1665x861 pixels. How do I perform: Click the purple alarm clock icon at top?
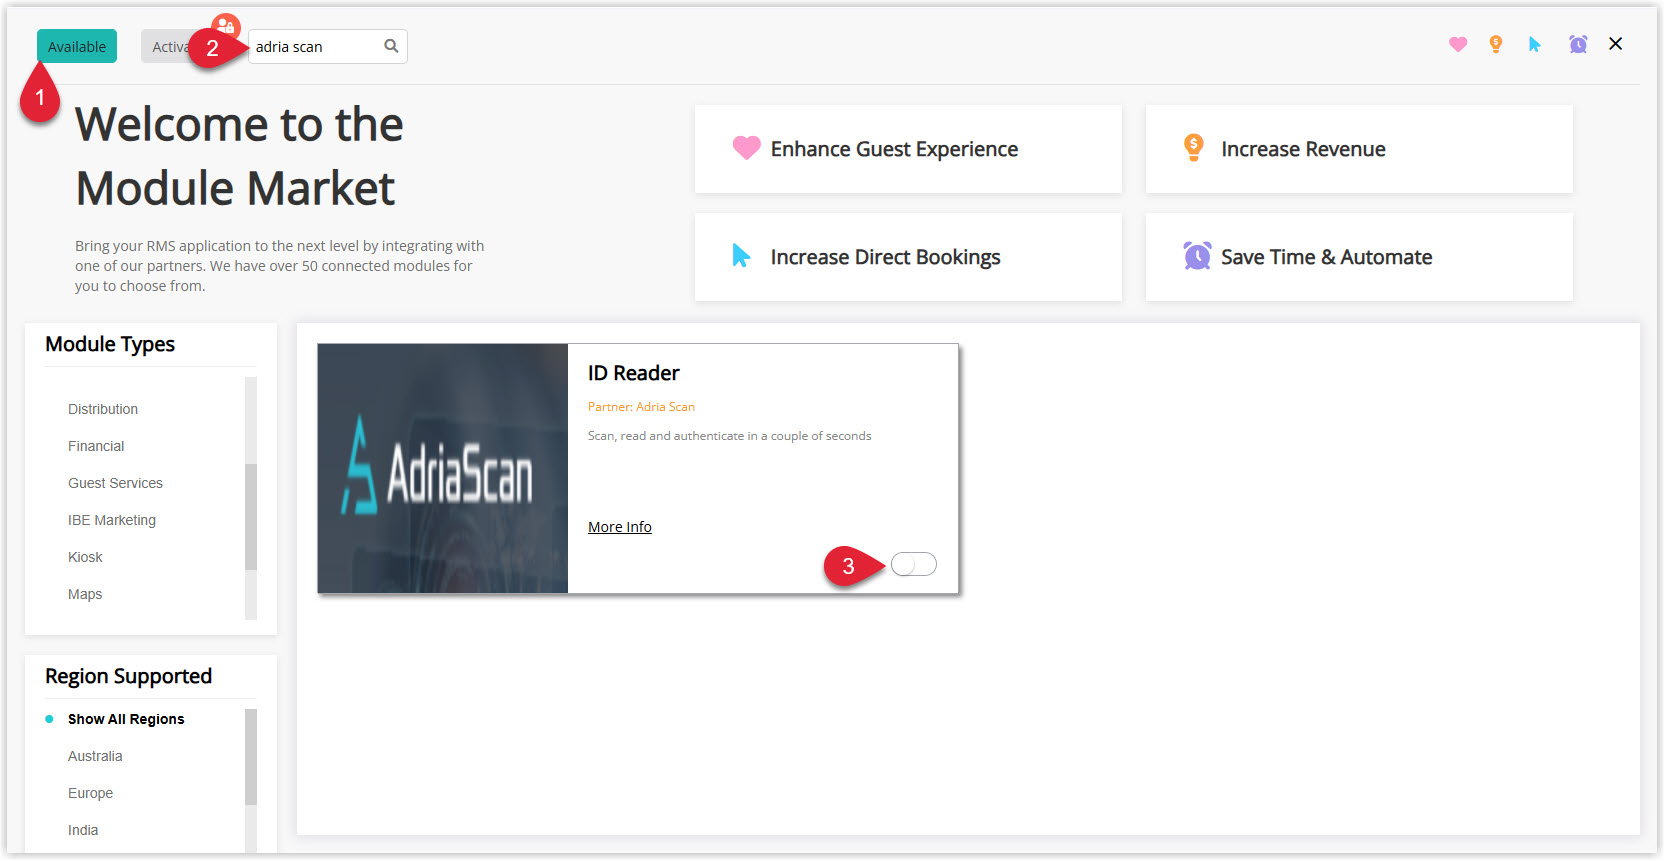tap(1578, 44)
